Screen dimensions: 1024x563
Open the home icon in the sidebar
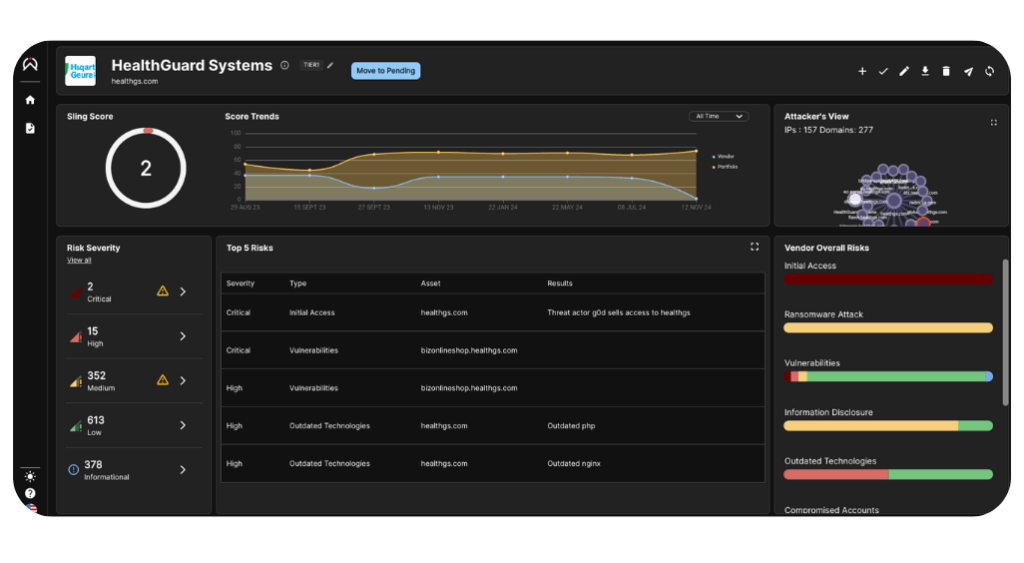point(30,100)
